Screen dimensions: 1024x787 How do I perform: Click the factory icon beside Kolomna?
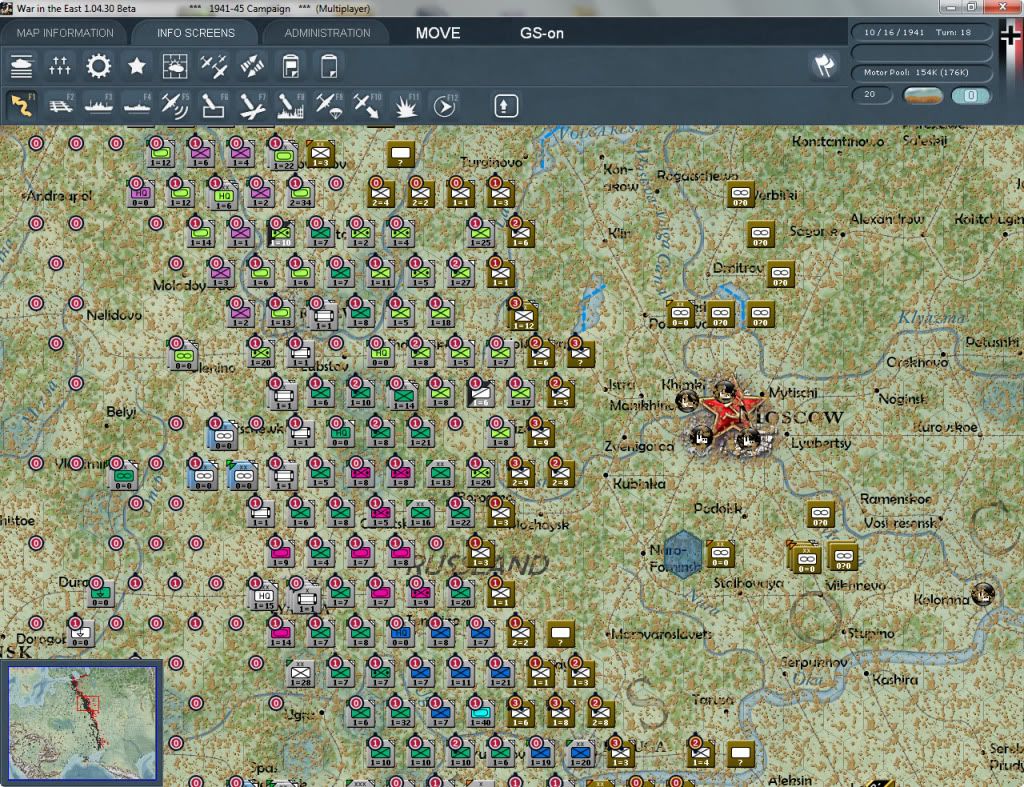(x=982, y=593)
